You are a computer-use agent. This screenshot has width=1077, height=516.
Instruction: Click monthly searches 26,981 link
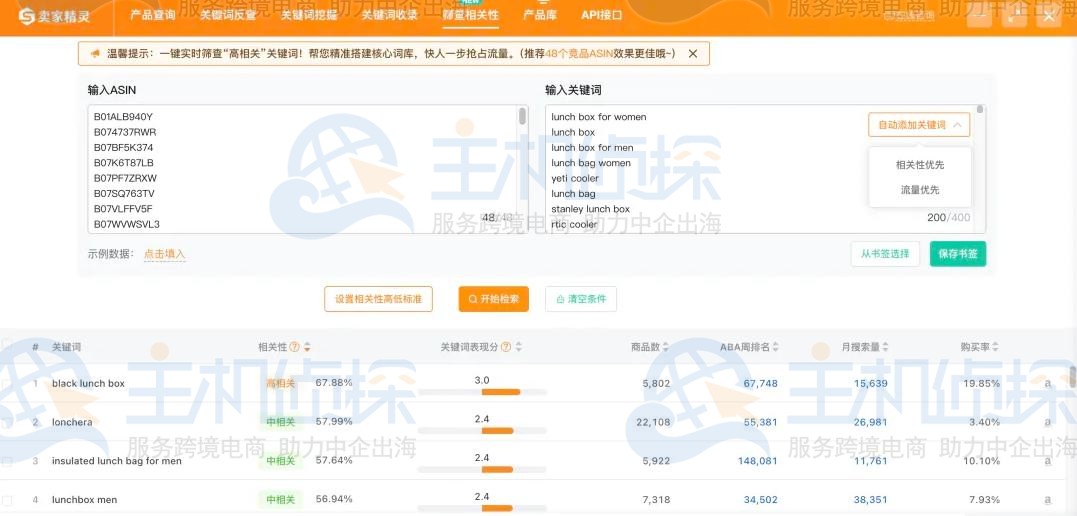tap(870, 422)
